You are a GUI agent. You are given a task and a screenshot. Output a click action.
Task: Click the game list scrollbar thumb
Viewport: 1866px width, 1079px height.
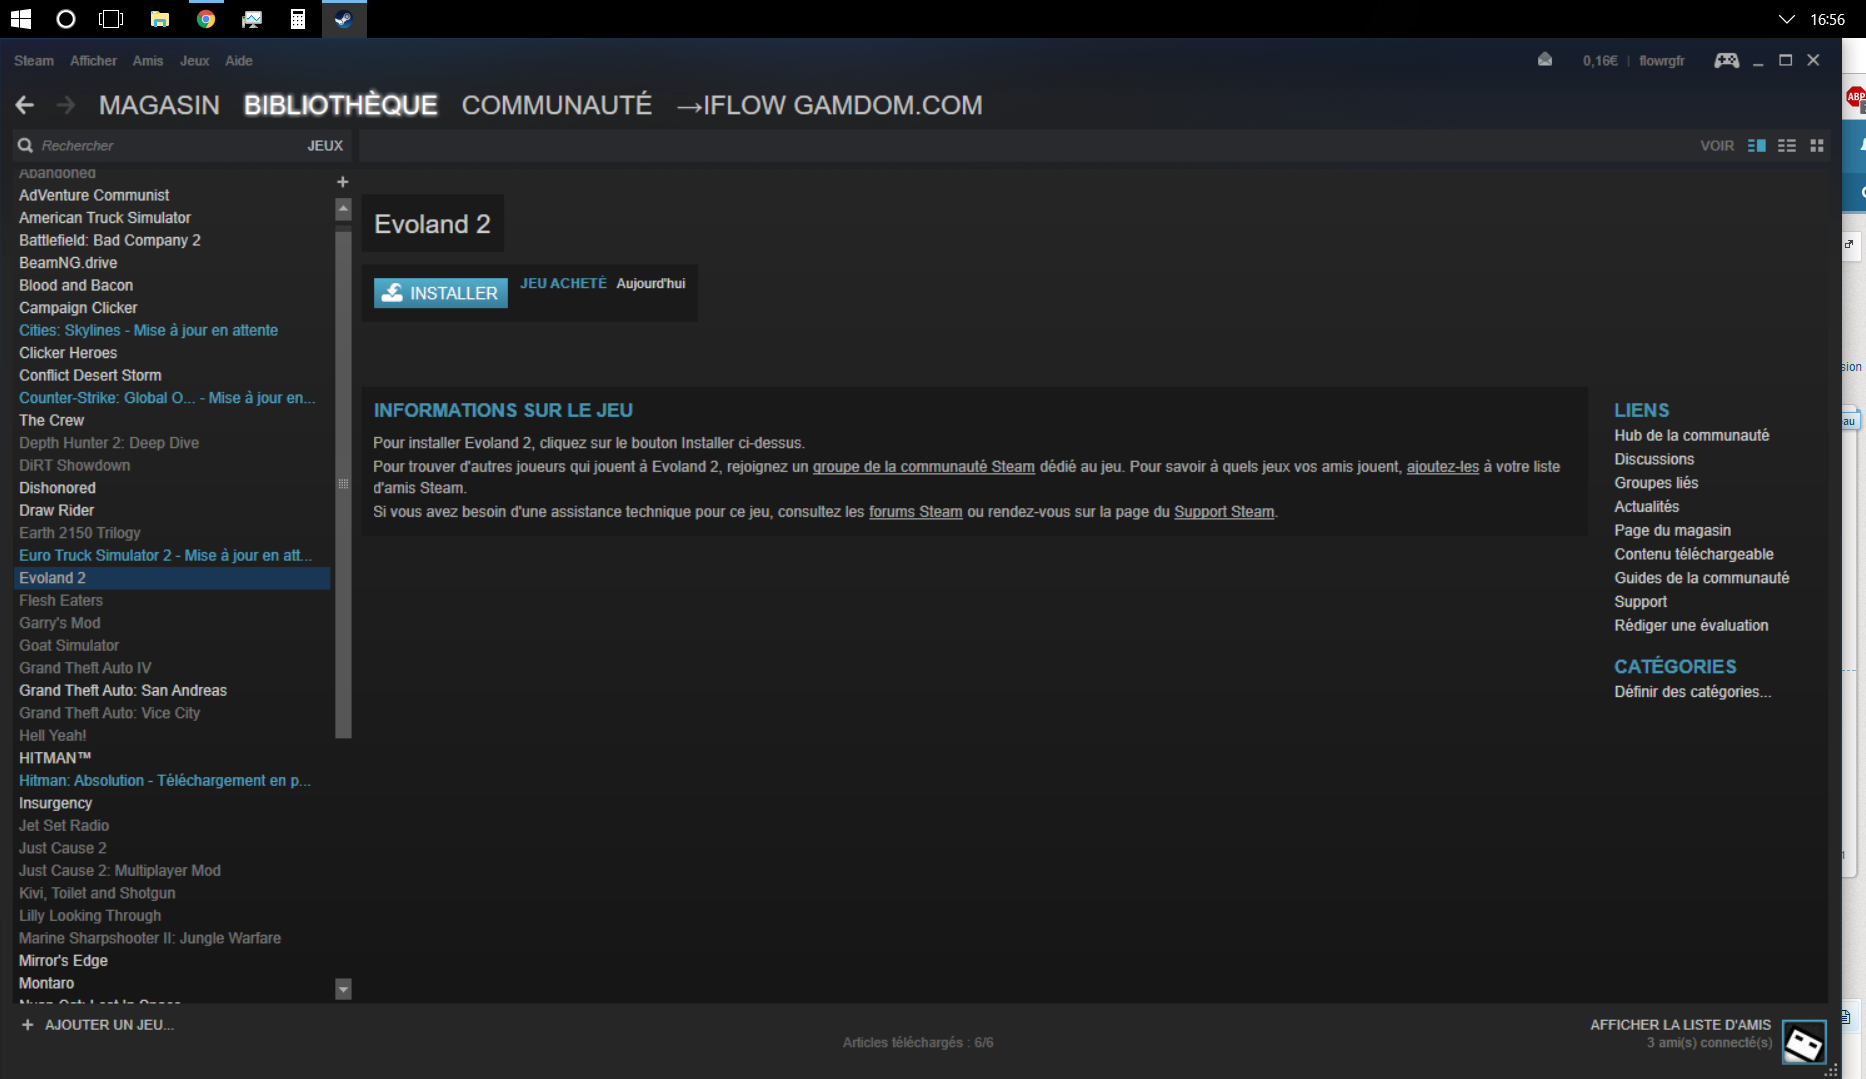pos(343,484)
